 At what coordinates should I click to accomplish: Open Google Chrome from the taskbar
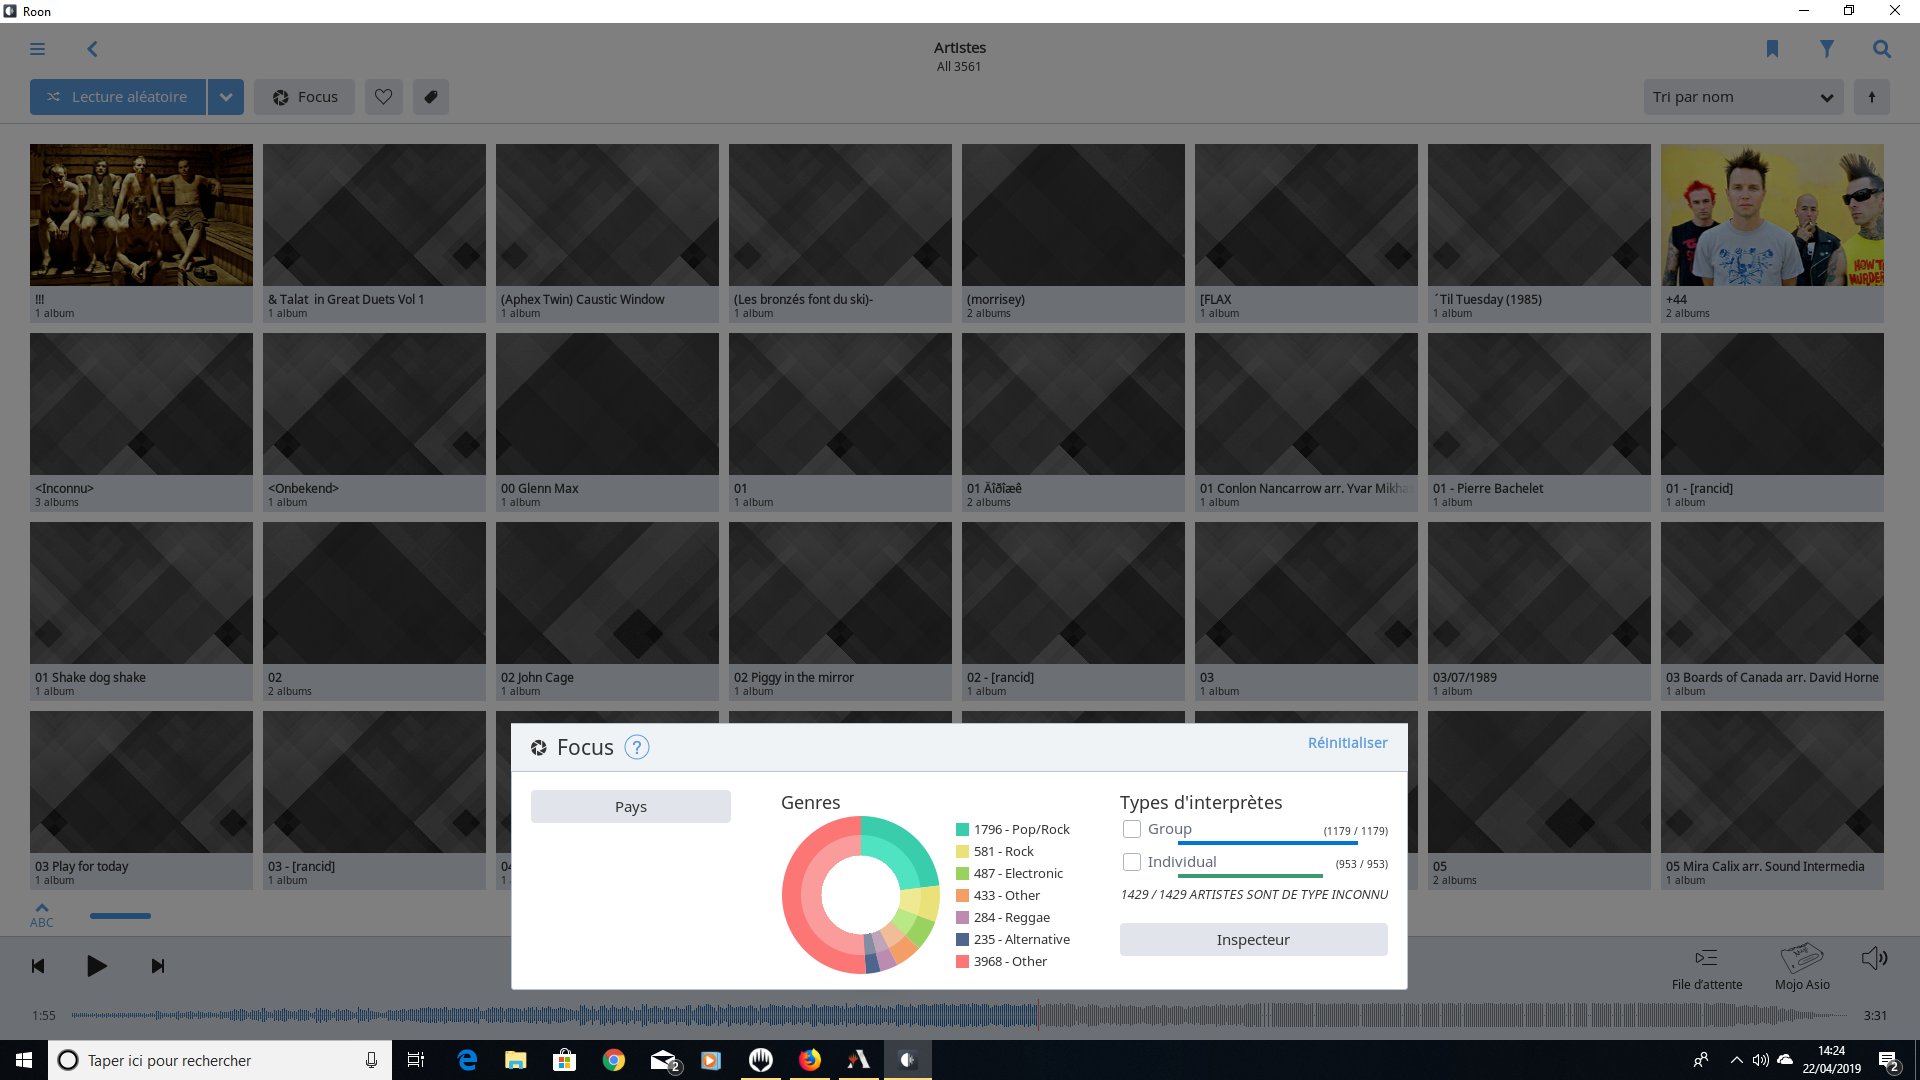pos(614,1060)
